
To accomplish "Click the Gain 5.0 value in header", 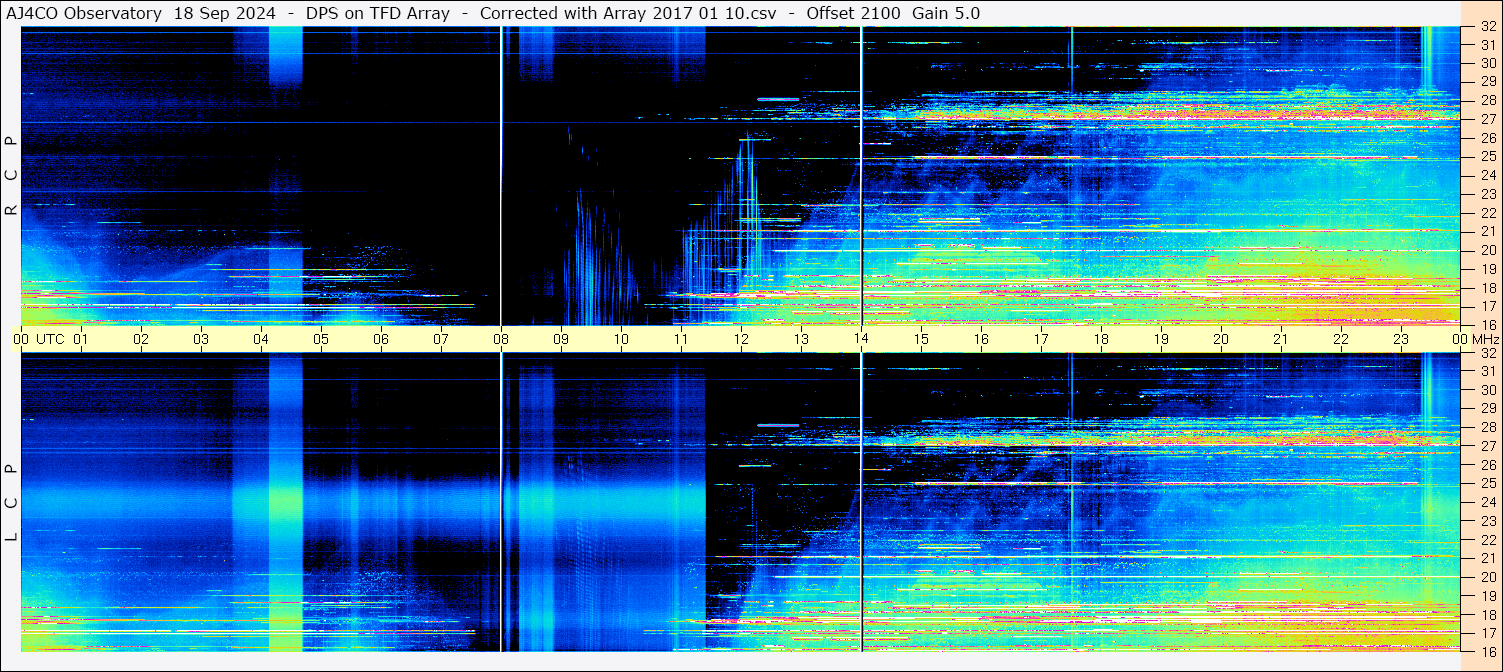I will [x=946, y=13].
